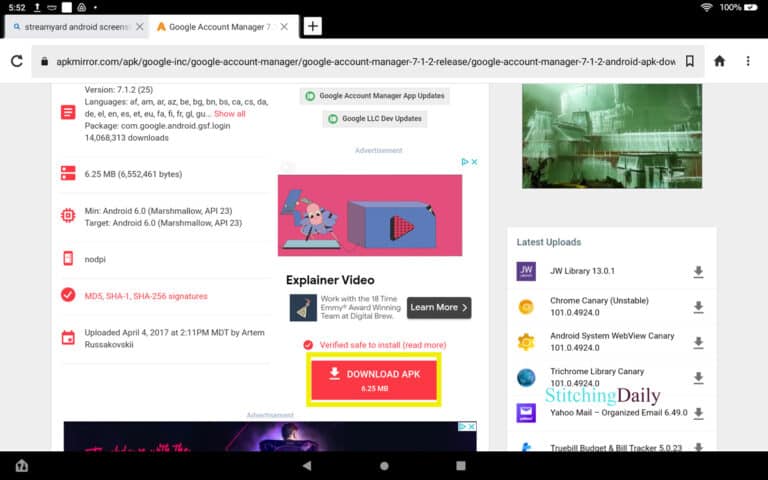Screen dimensions: 768x480
Task: Click the green sidebar ad image
Action: click(612, 136)
